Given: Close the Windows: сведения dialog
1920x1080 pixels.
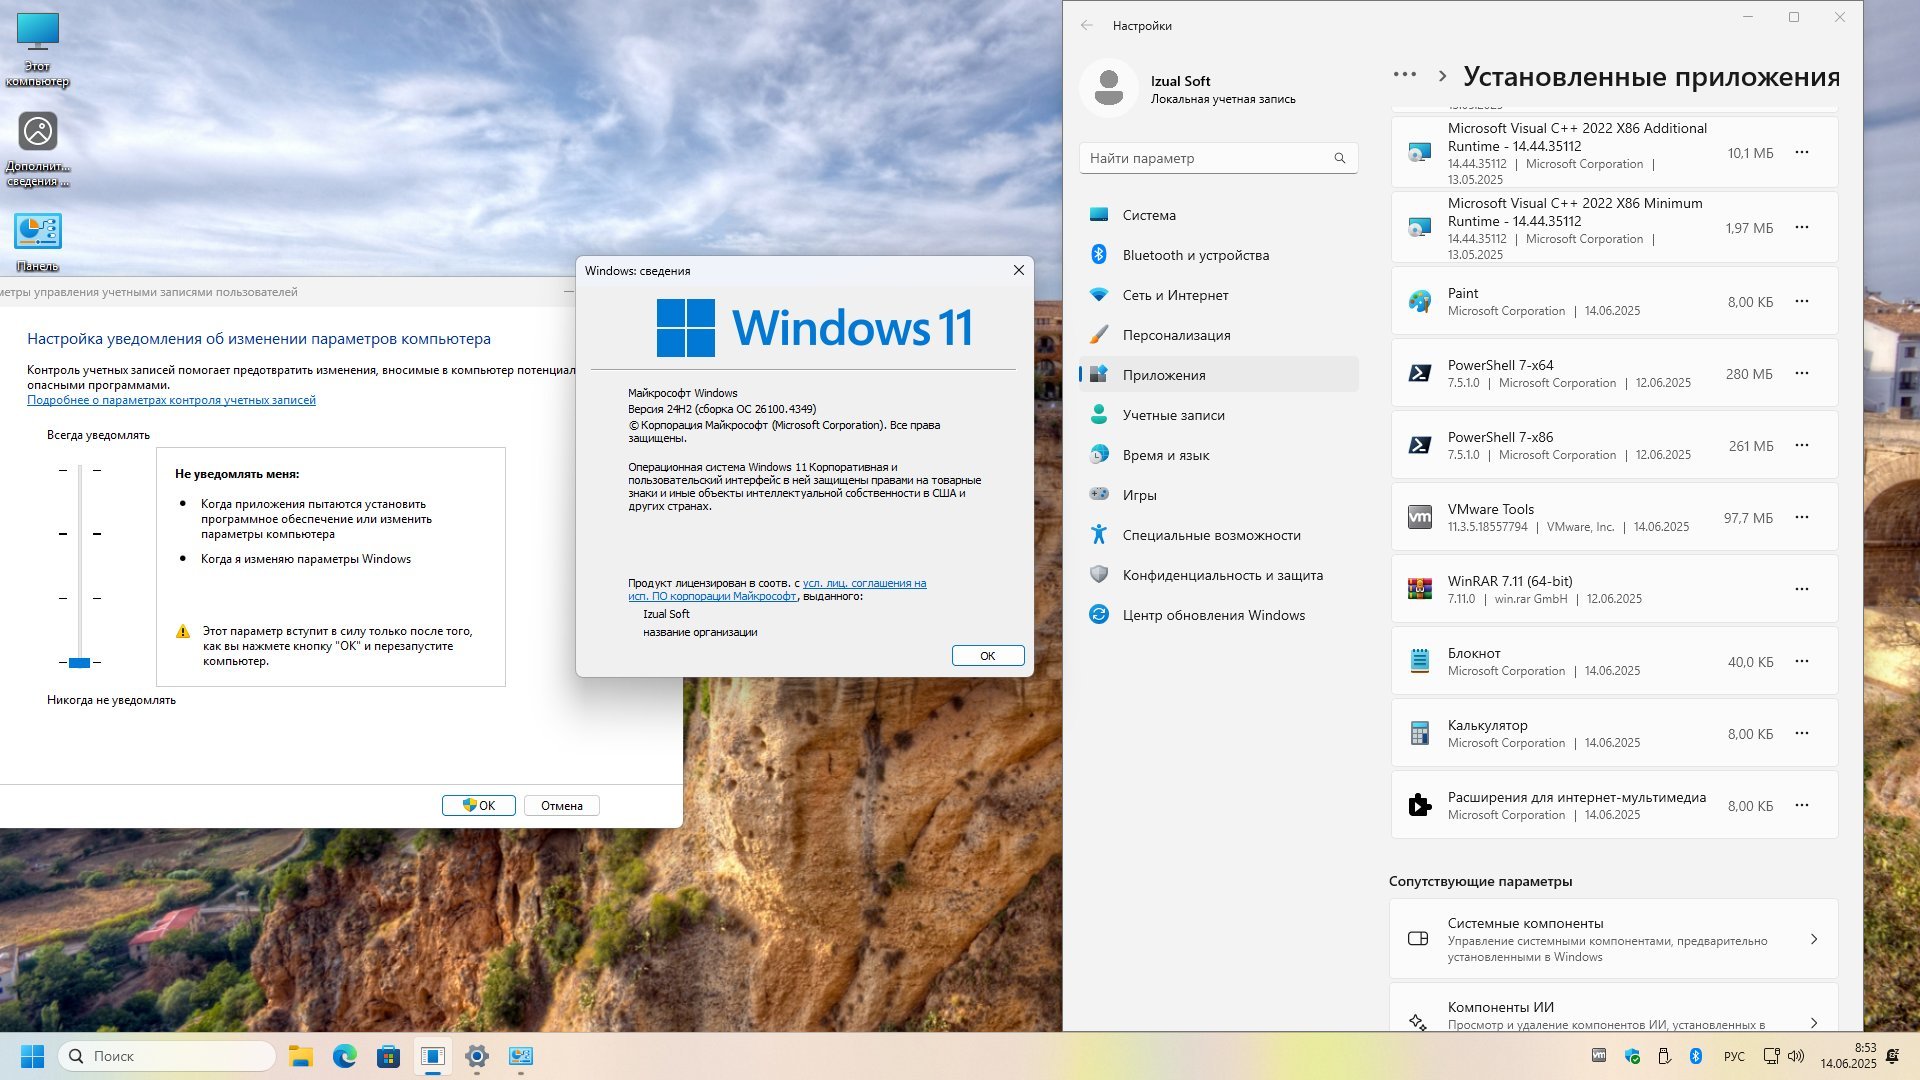Looking at the screenshot, I should 1018,270.
